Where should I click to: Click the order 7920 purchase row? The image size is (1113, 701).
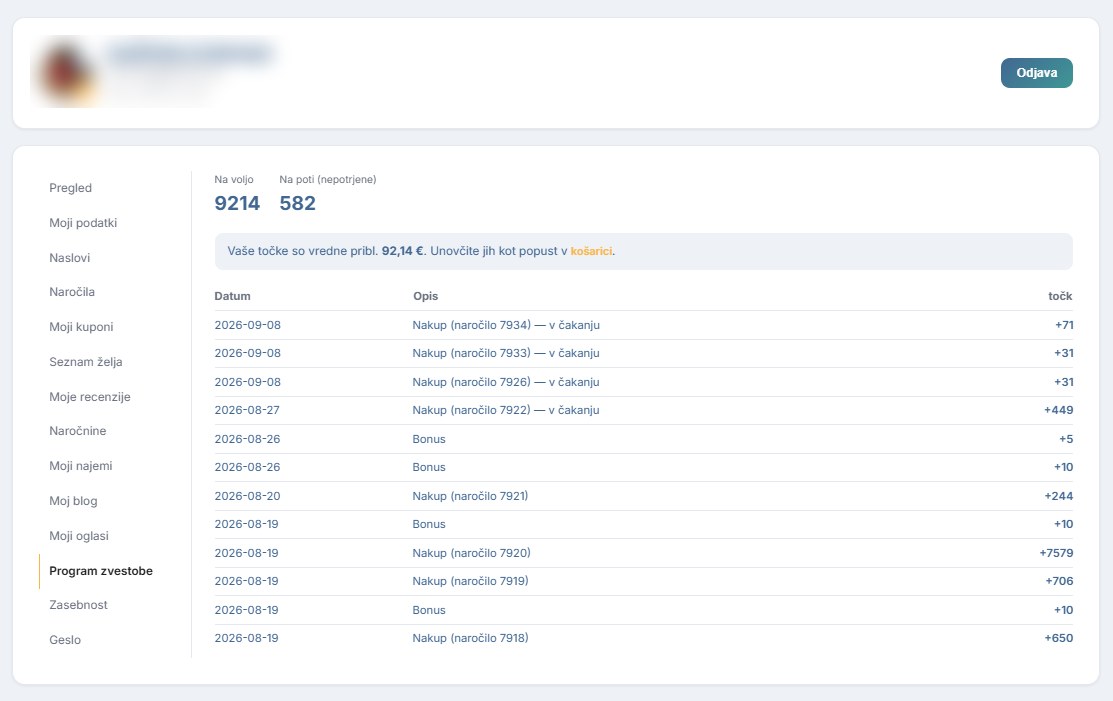643,553
